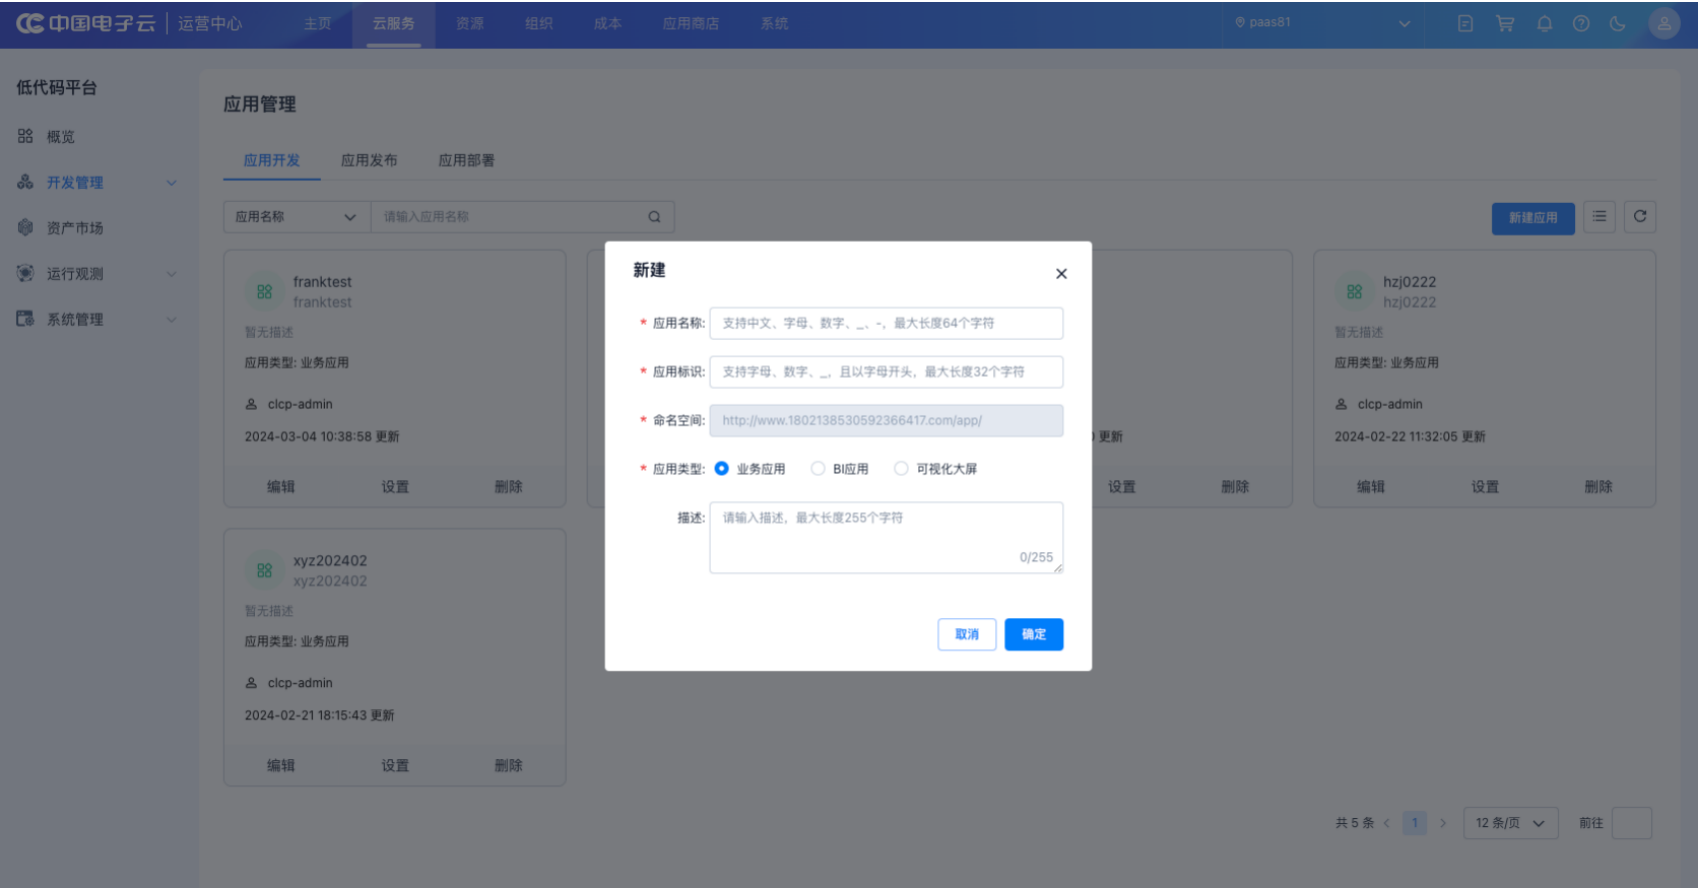1700x890 pixels.
Task: Open the 主页 top menu
Action: (318, 23)
